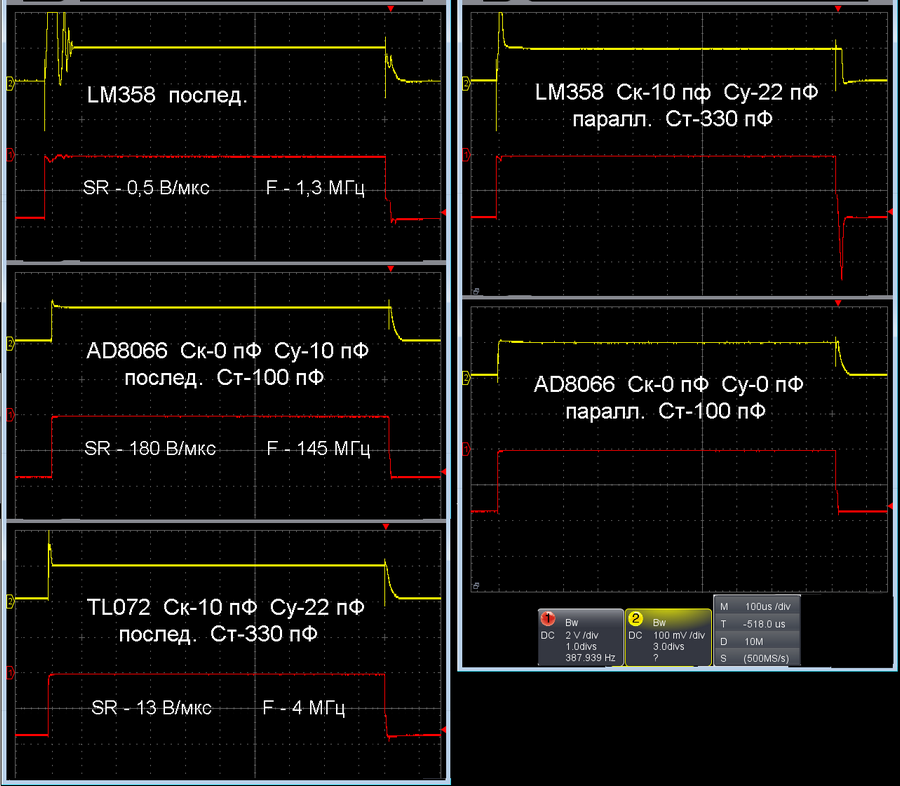Image resolution: width=900 pixels, height=786 pixels.
Task: Click channel 2 Bw bandwidth label
Action: pos(659,622)
